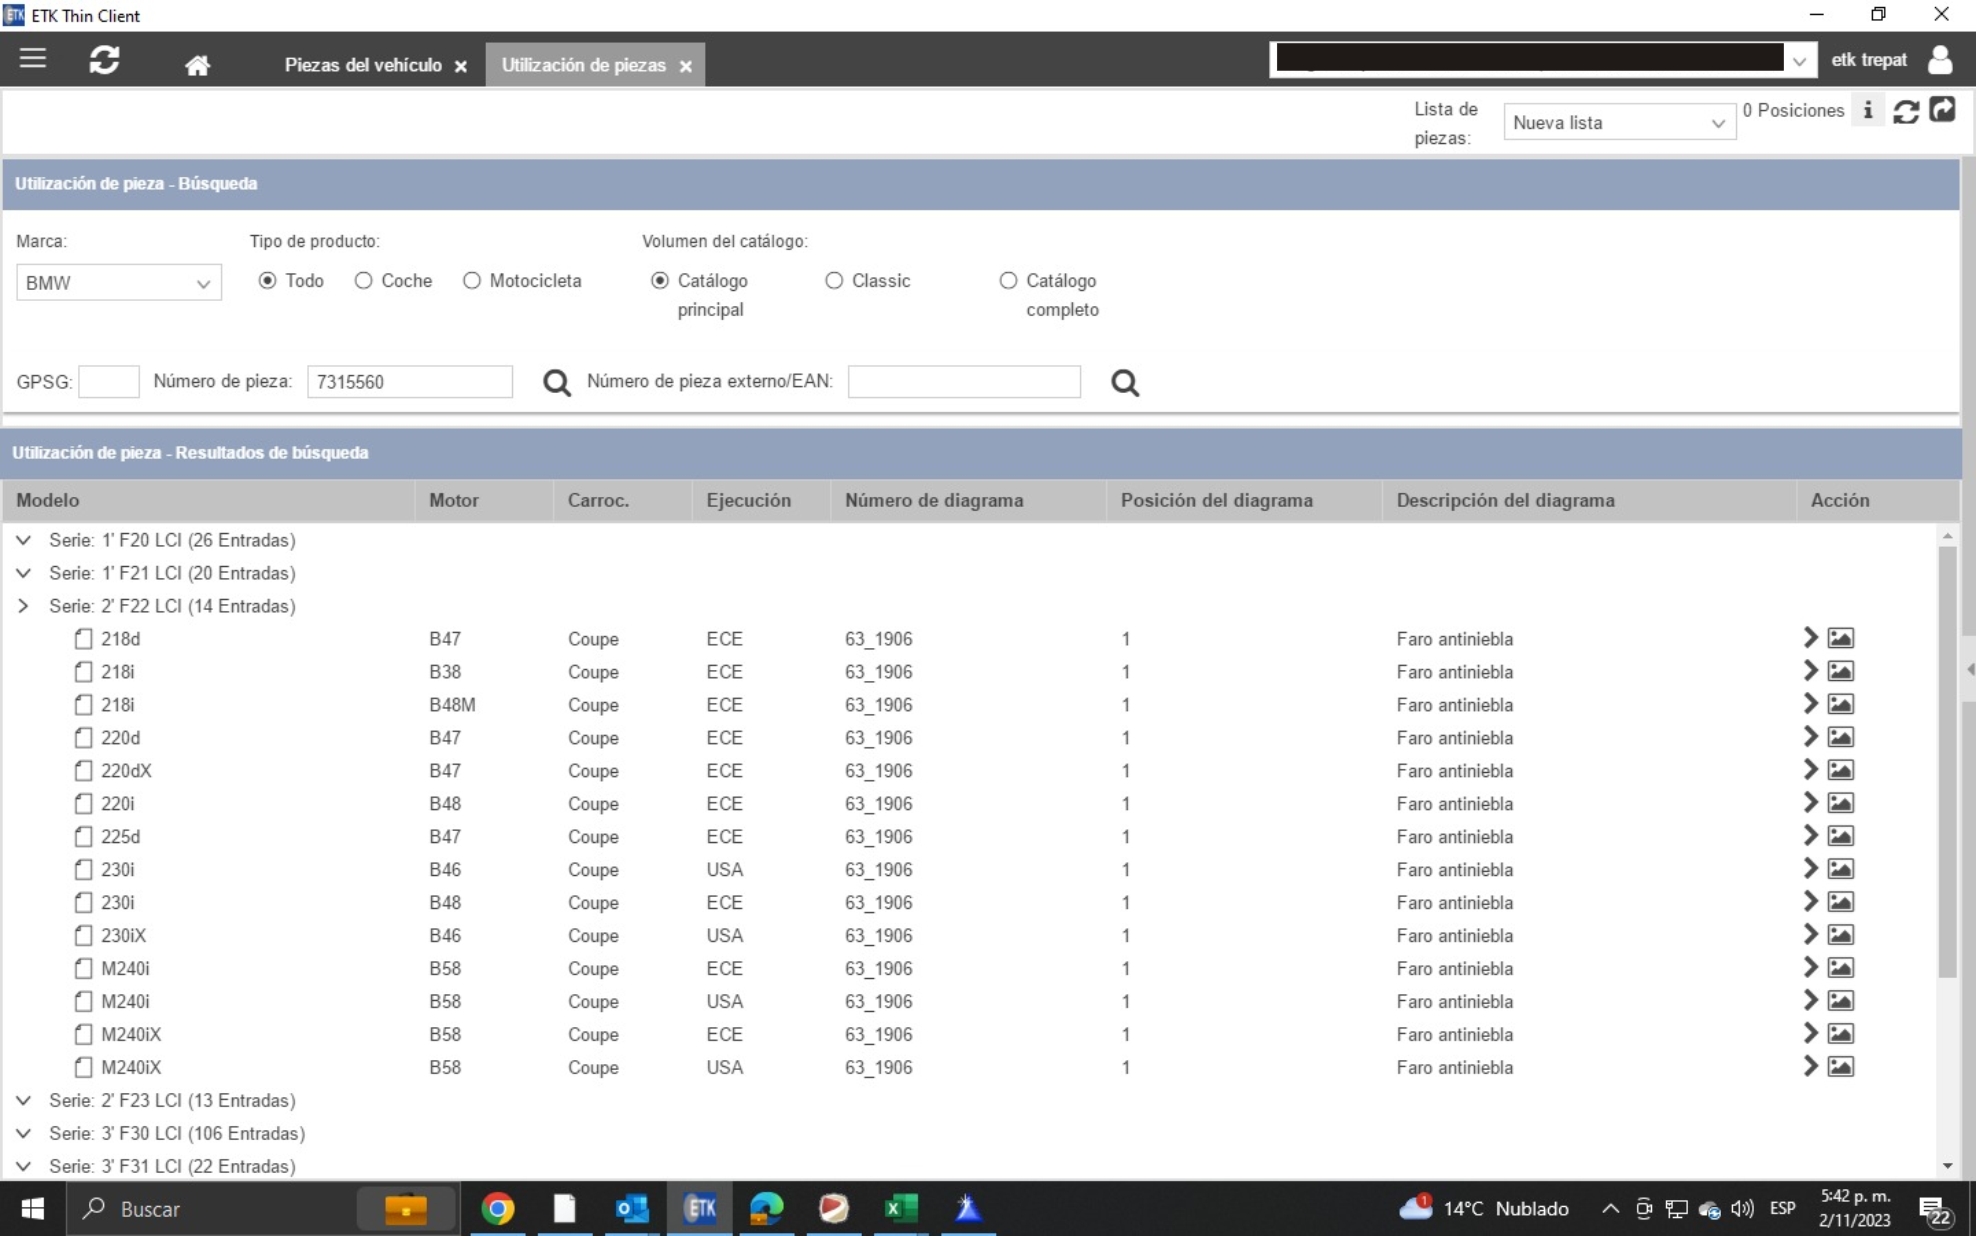Click arrow action for M240iX USA row
Image resolution: width=1976 pixels, height=1236 pixels.
[1809, 1066]
